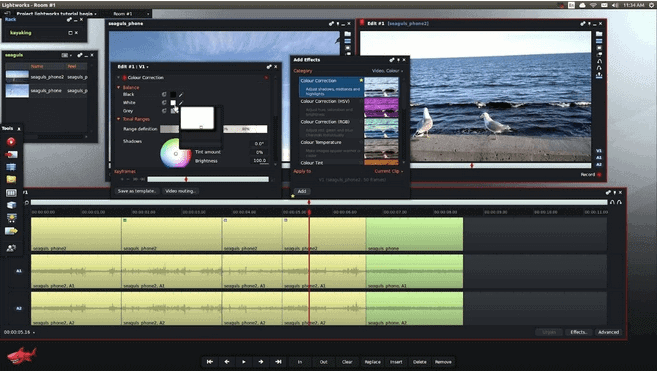This screenshot has height=373, width=657.
Task: Open the timecode dropdown arrow below timeline
Action: coord(34,332)
